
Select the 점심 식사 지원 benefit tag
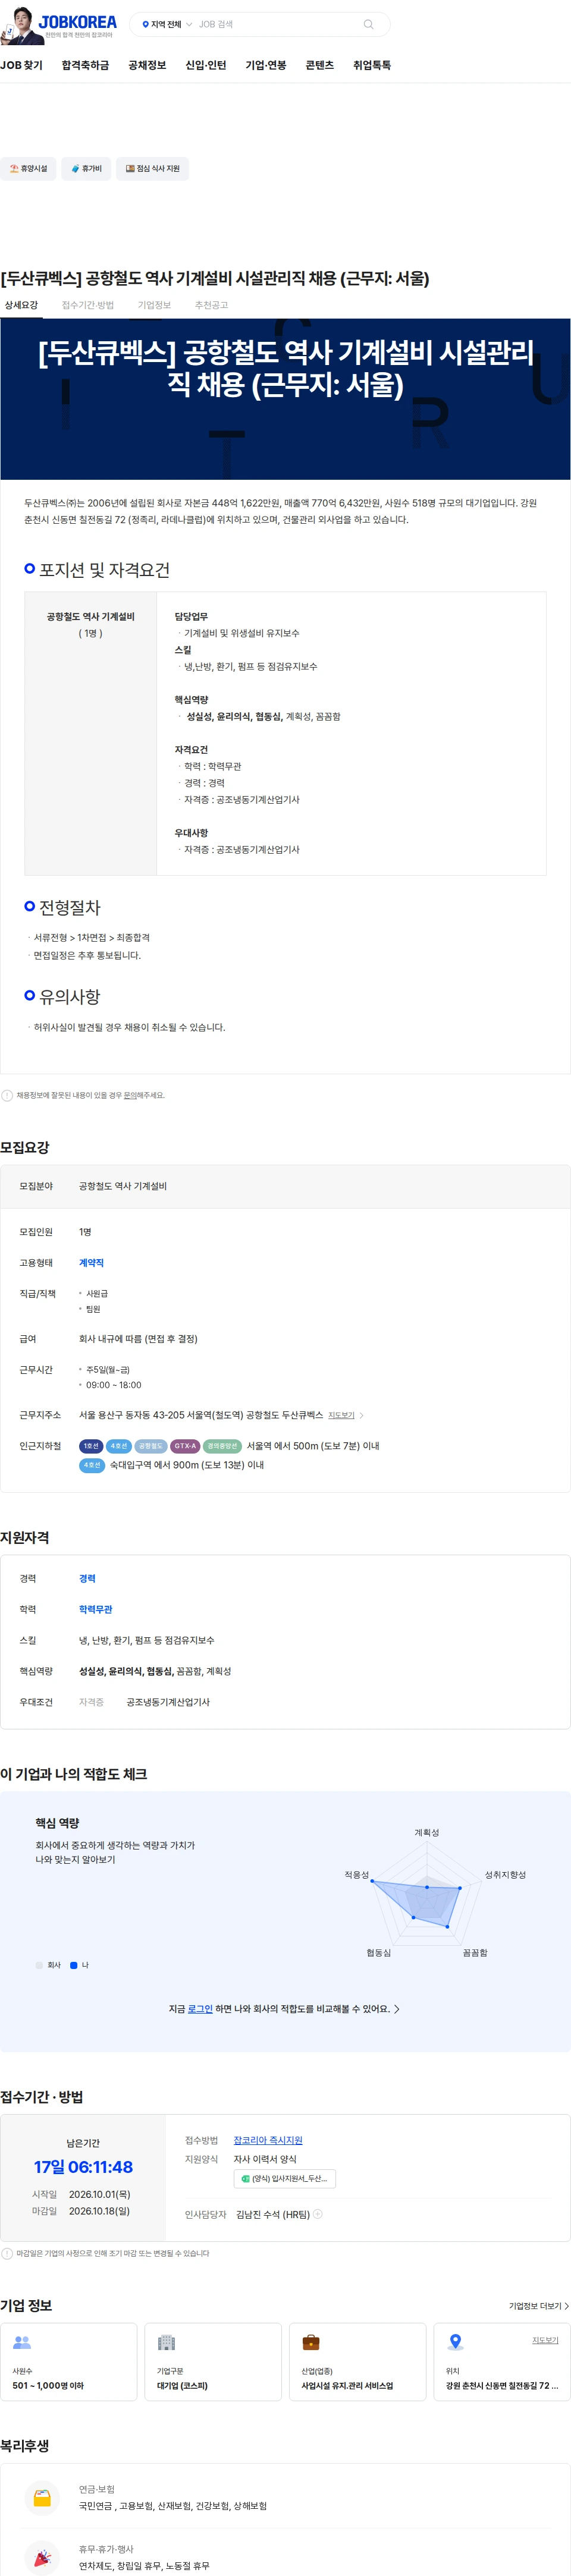click(152, 168)
